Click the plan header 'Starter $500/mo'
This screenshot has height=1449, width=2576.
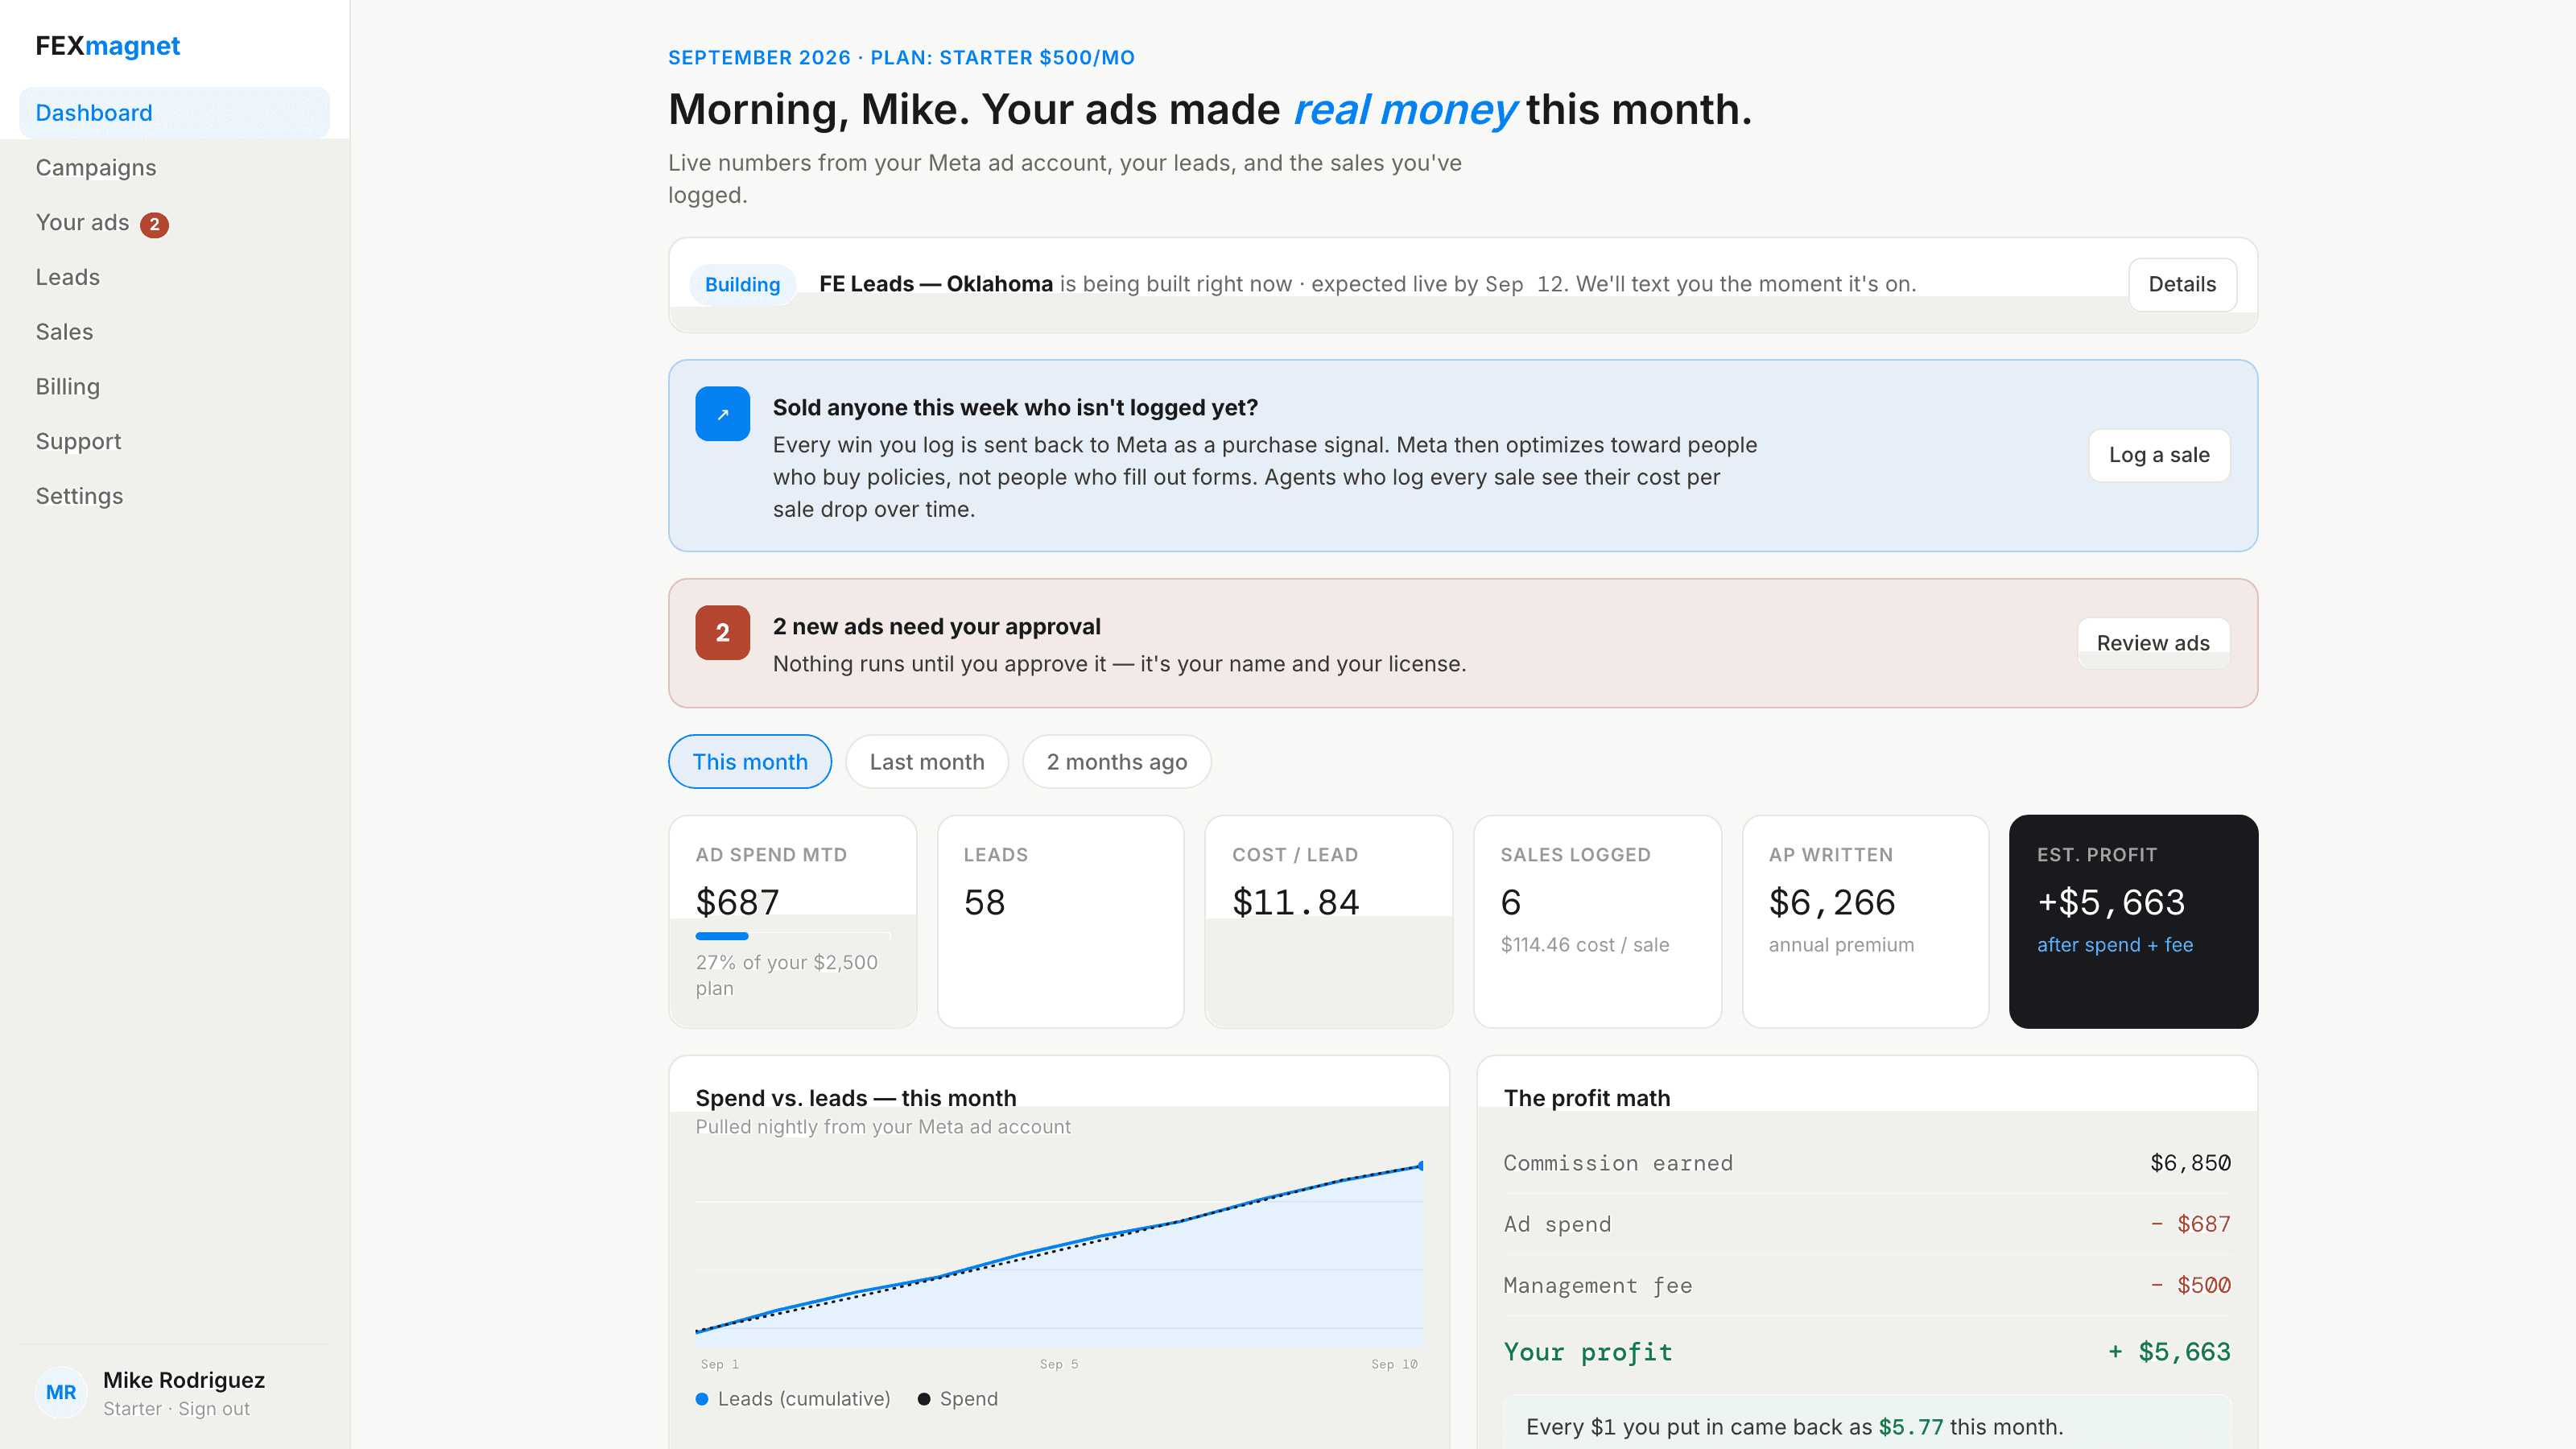click(1037, 58)
